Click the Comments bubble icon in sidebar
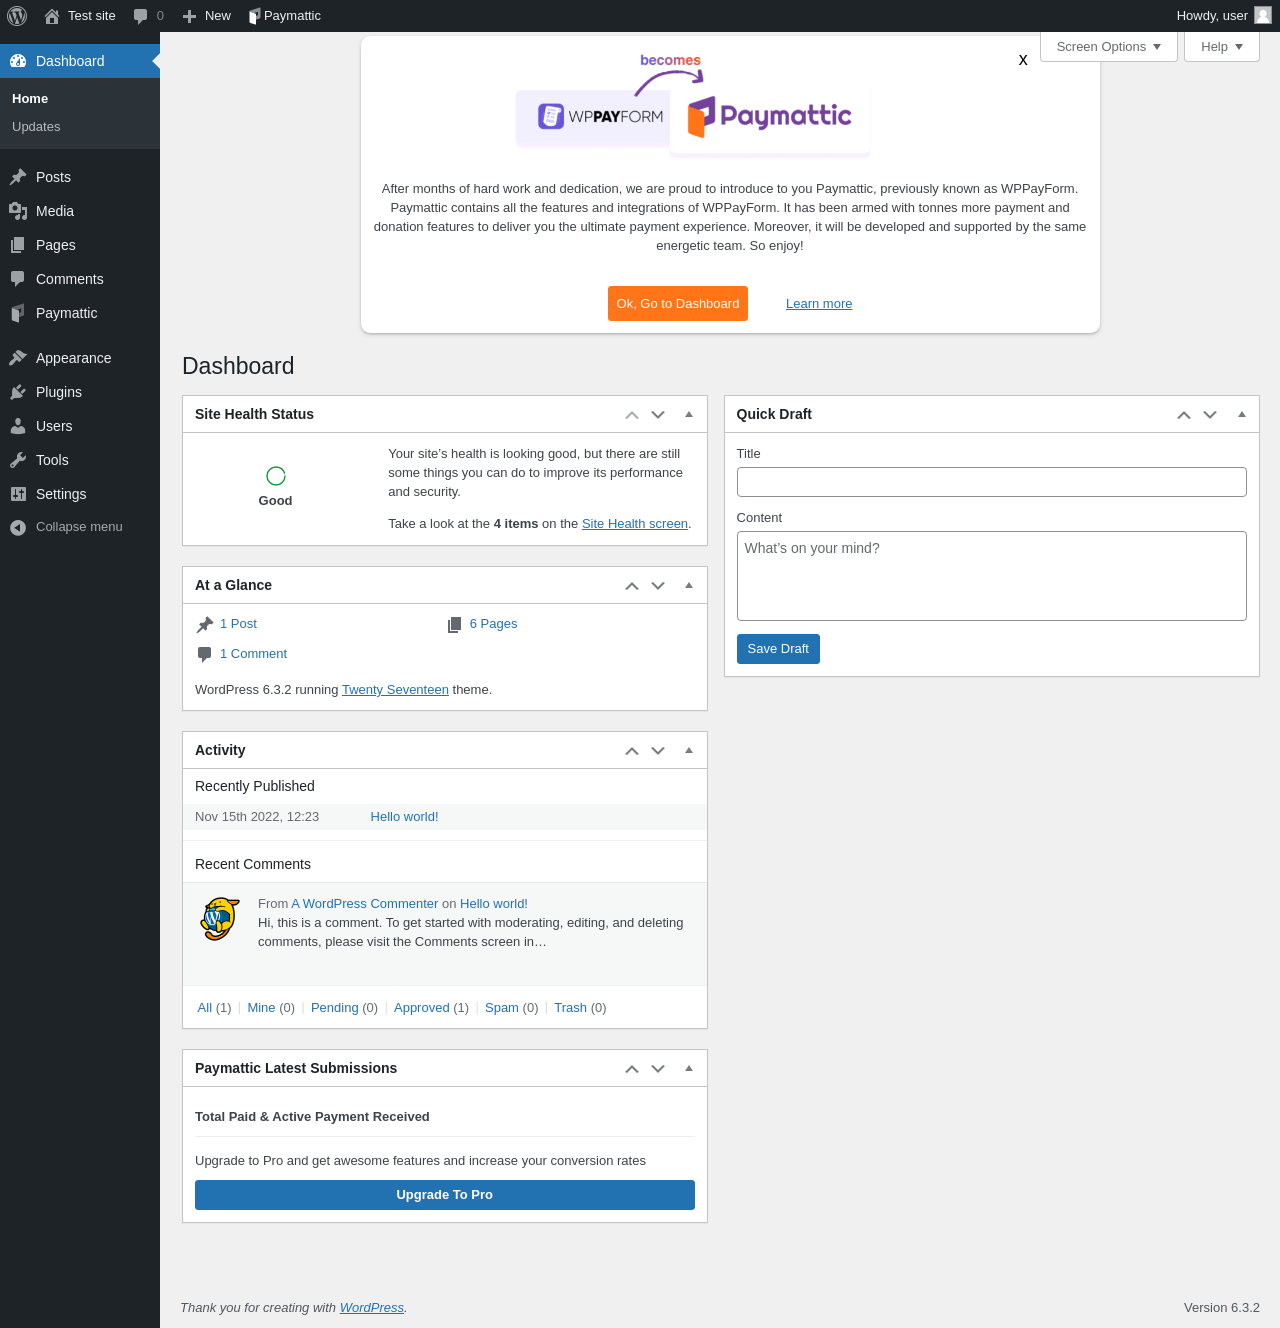Screen dimensions: 1280x1328 [18, 279]
